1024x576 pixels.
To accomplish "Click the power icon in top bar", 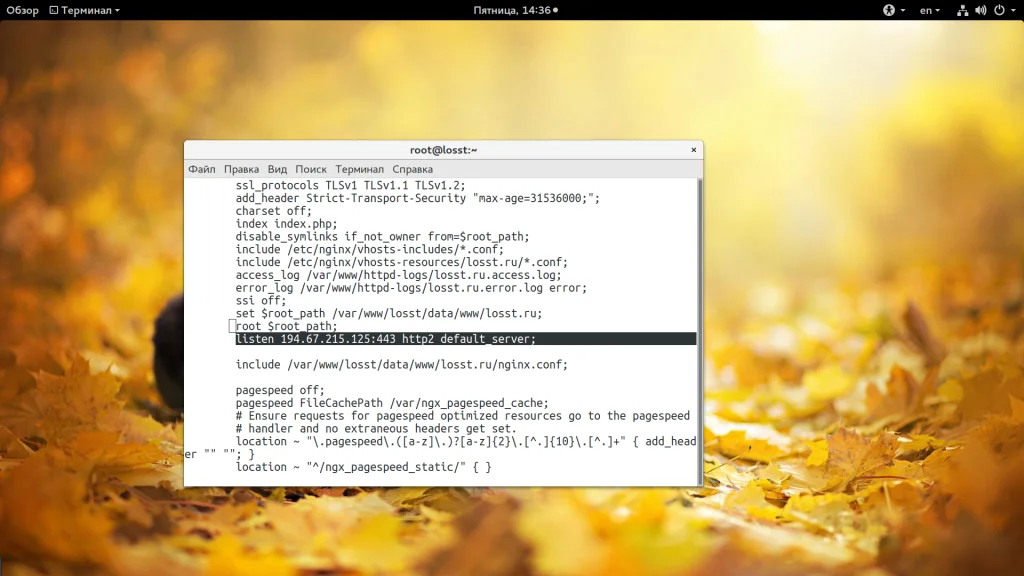I will 997,10.
